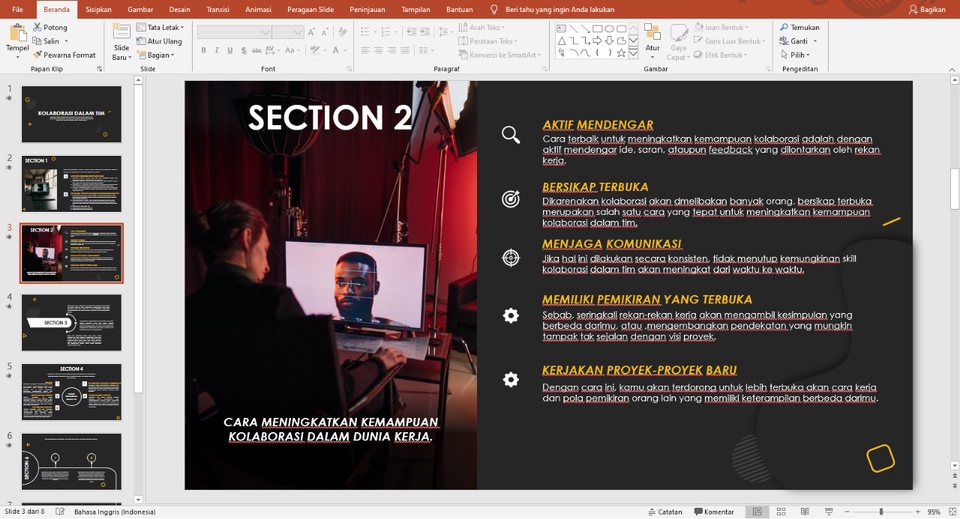Screen dimensions: 960x519
Task: Select slide 1 thumbnail
Action: point(72,114)
